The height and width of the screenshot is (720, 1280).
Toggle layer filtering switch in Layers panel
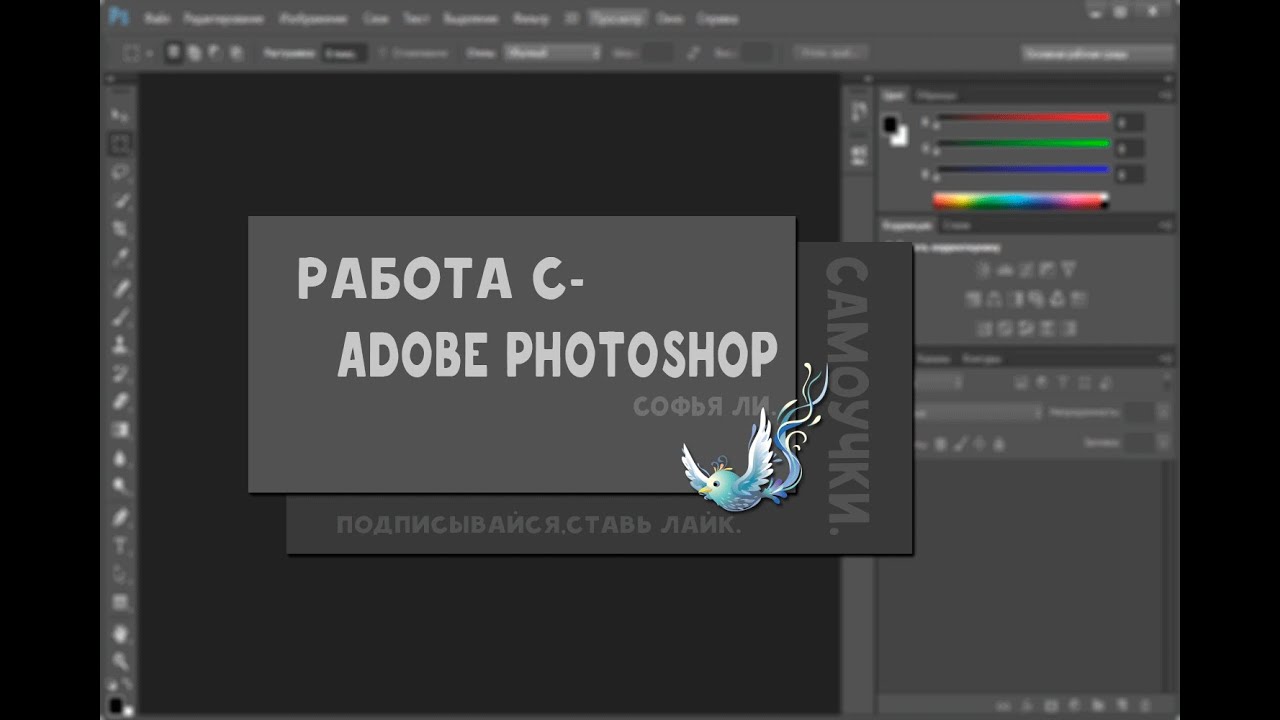[1166, 381]
